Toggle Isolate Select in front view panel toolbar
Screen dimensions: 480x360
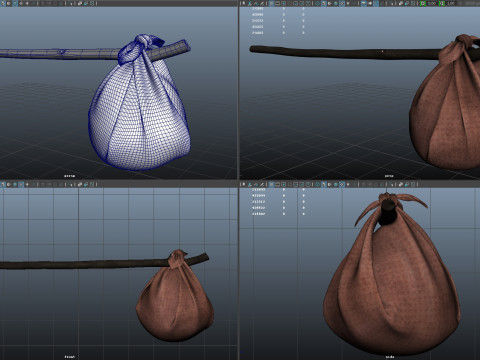70,184
